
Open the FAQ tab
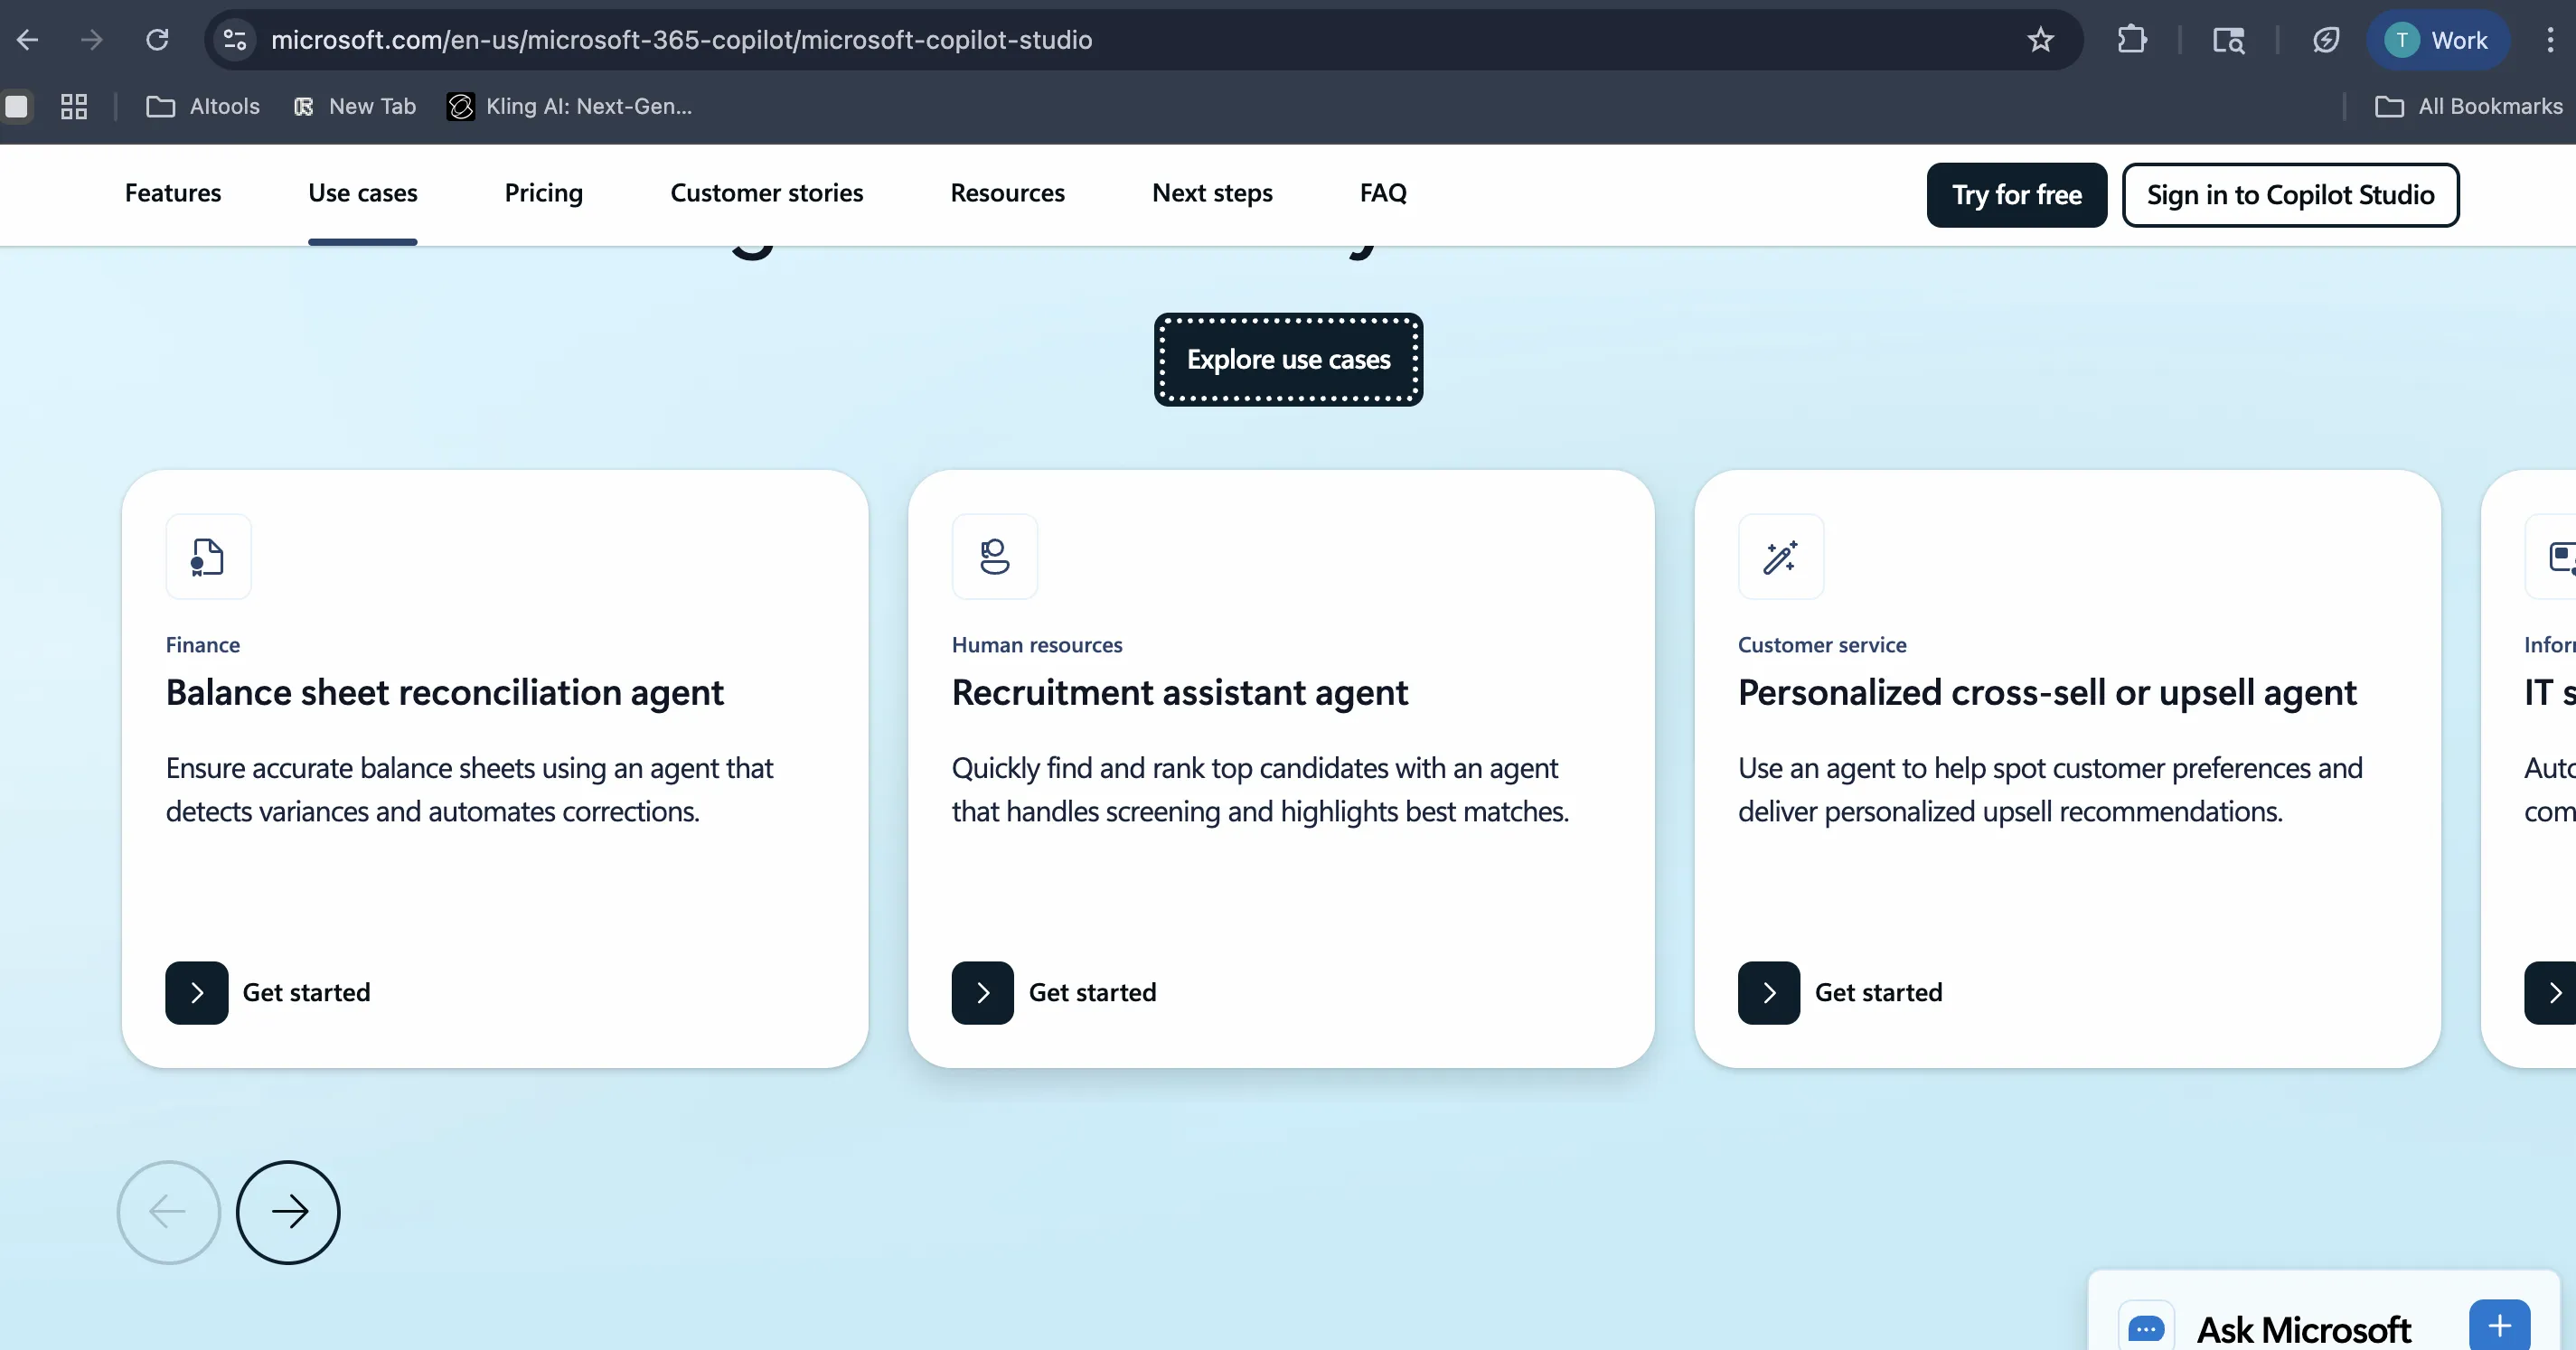(x=1384, y=193)
